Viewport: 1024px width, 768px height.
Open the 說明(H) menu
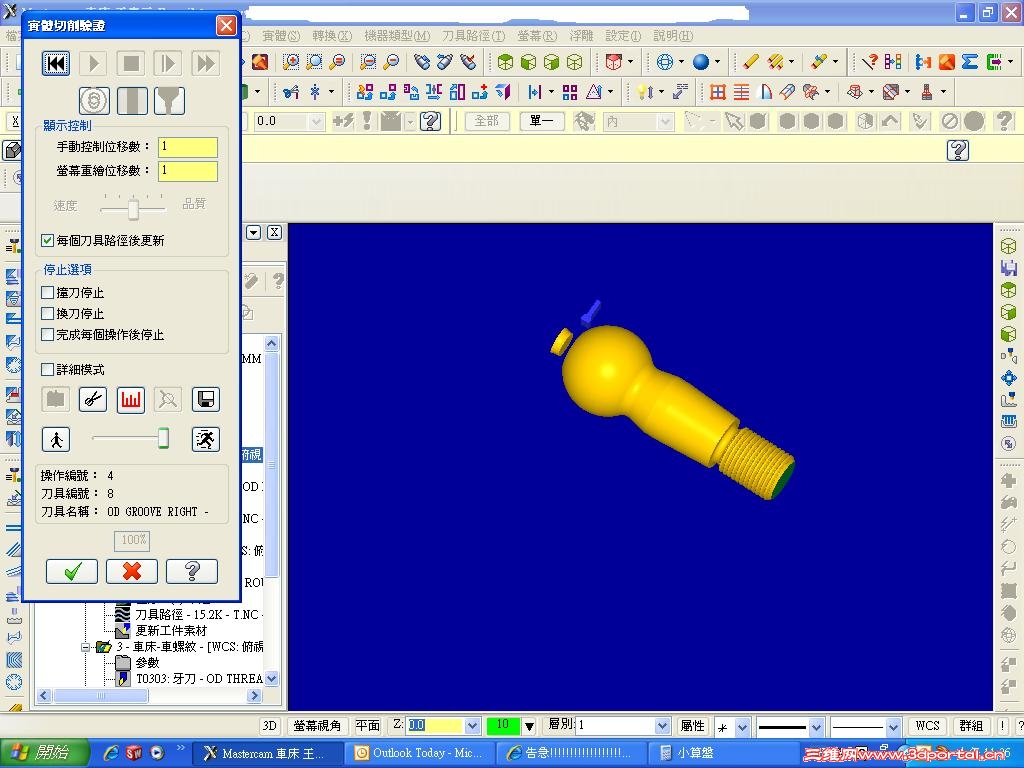click(x=673, y=36)
